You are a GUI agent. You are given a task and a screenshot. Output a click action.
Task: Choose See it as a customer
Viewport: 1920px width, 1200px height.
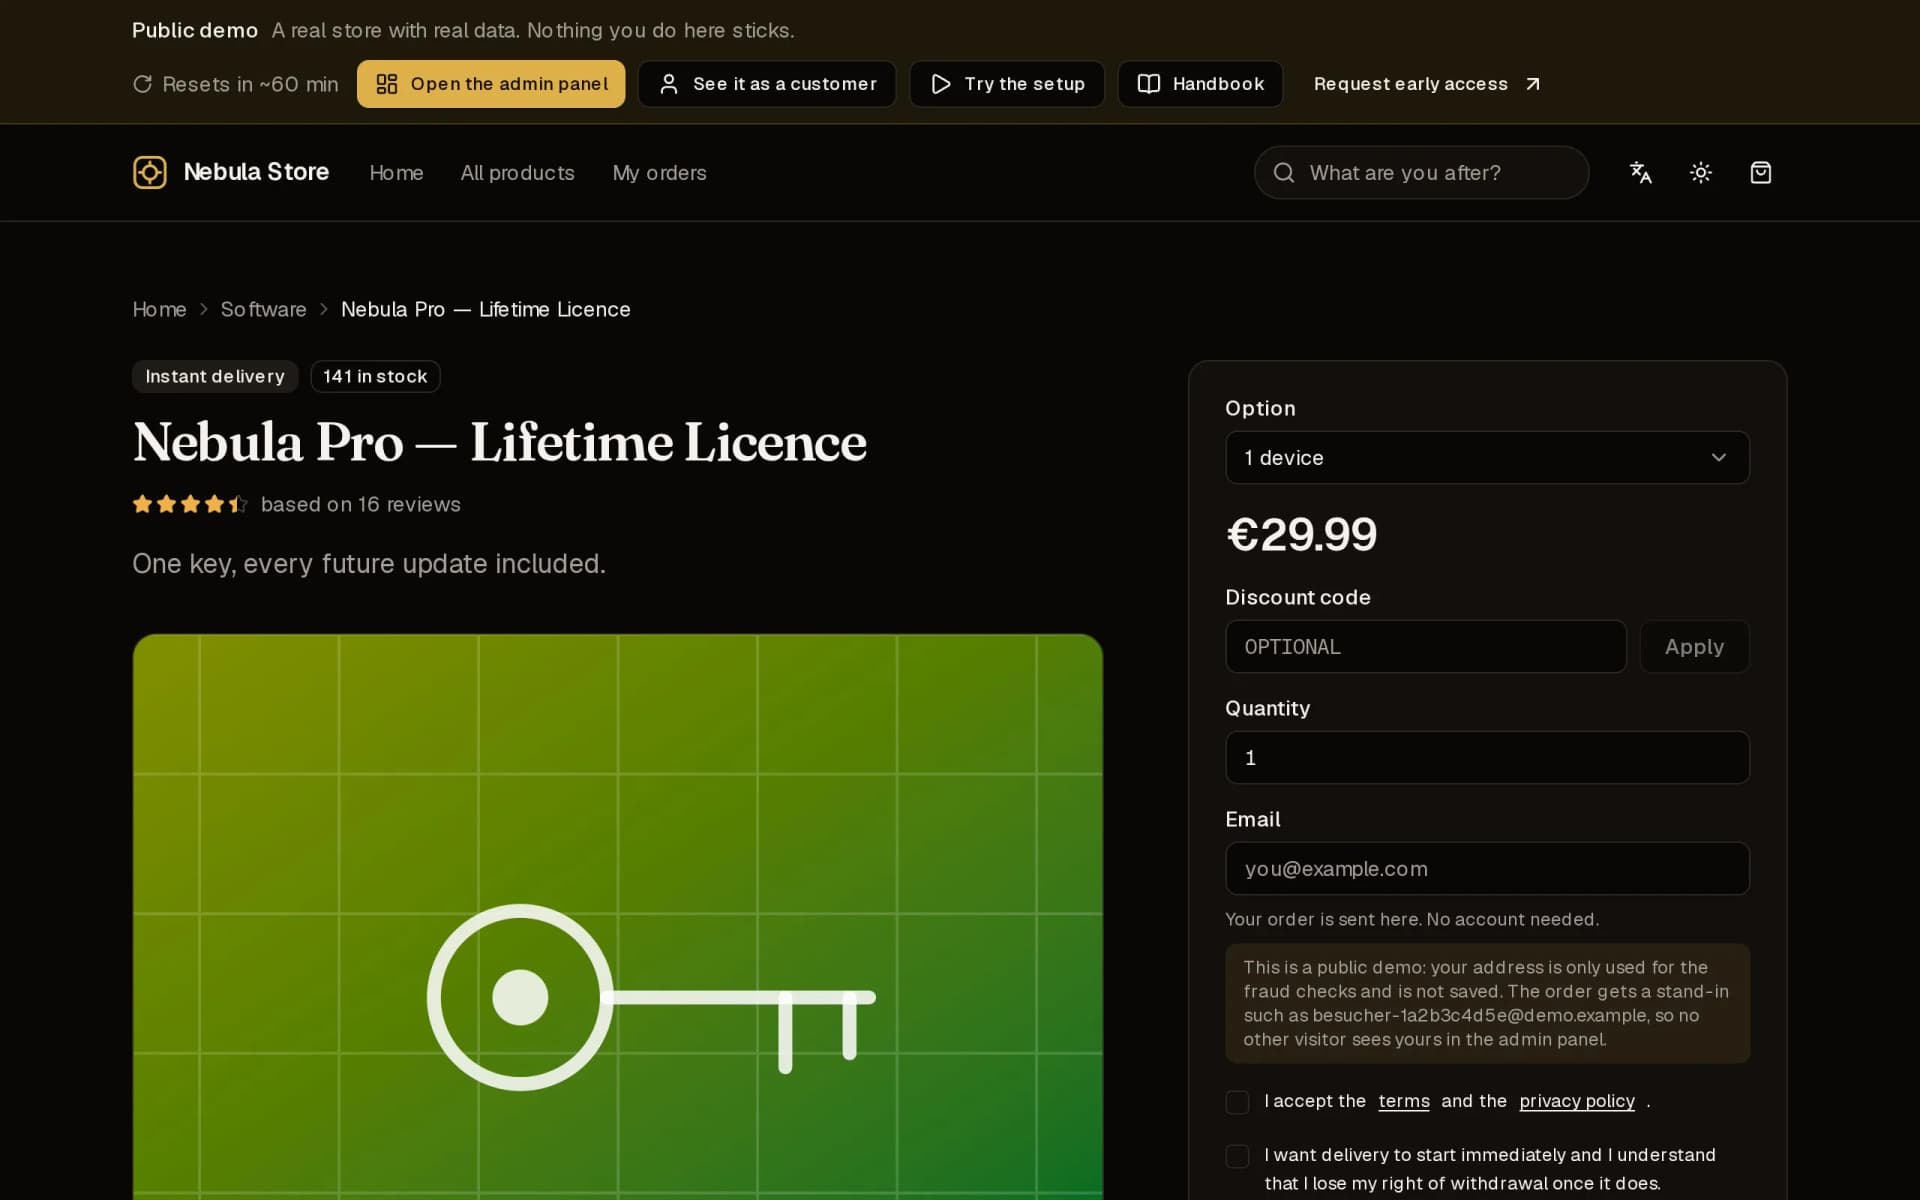click(766, 84)
